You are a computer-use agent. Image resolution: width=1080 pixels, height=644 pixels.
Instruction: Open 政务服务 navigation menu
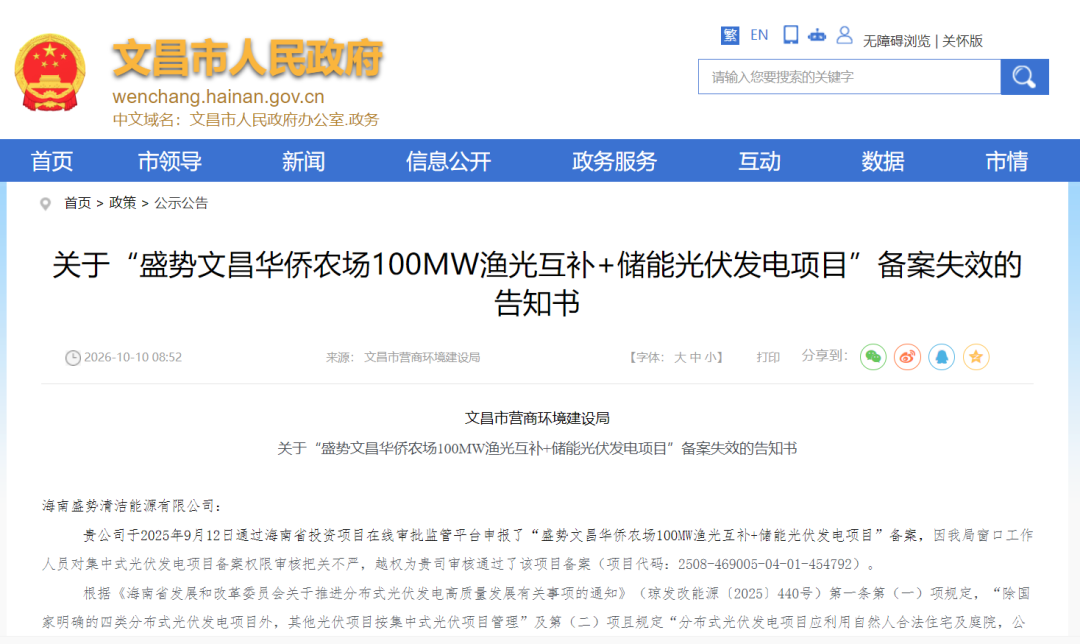[614, 161]
